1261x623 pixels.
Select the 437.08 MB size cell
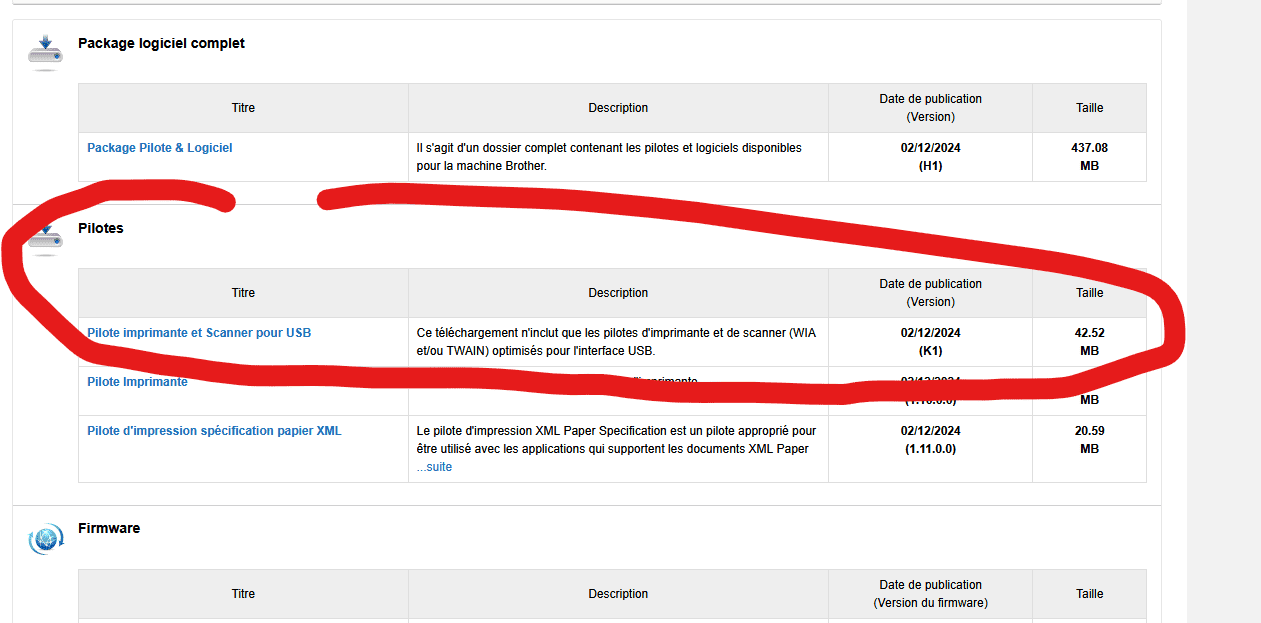[1089, 157]
